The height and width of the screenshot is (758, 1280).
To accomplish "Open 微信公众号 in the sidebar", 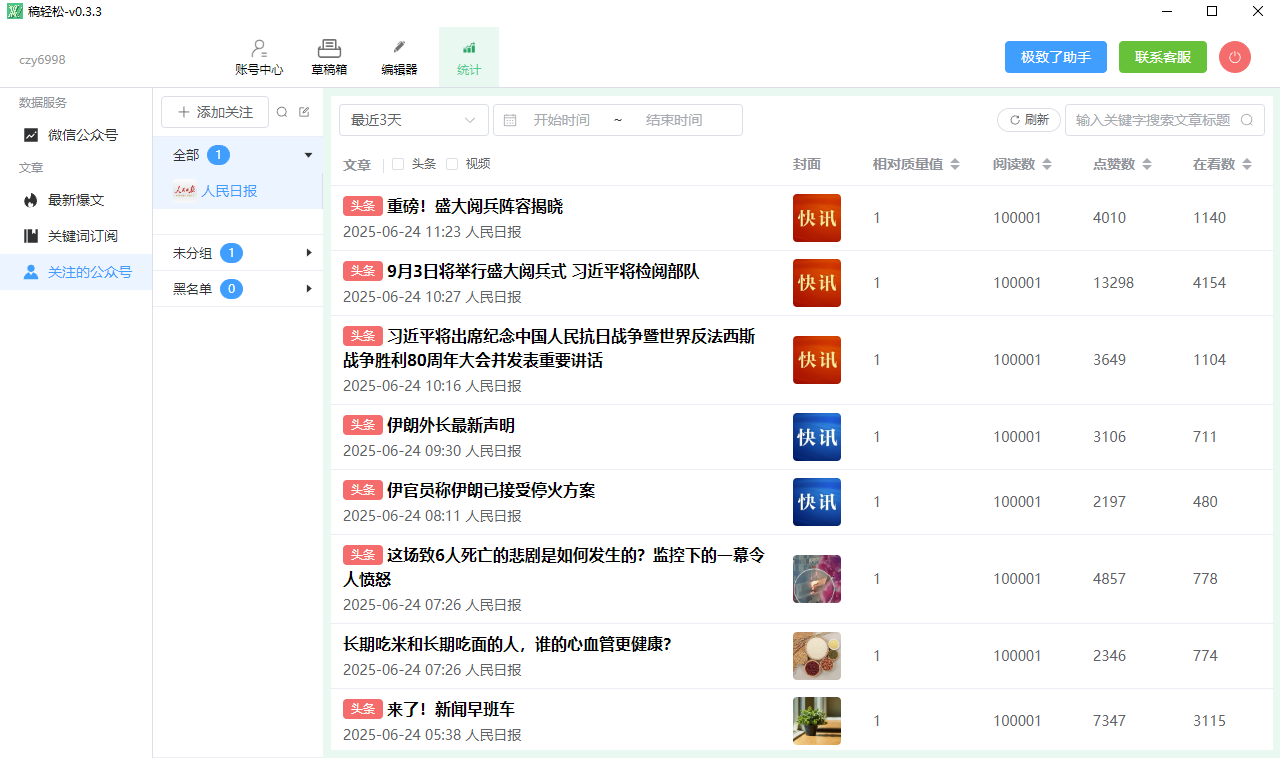I will 76,135.
